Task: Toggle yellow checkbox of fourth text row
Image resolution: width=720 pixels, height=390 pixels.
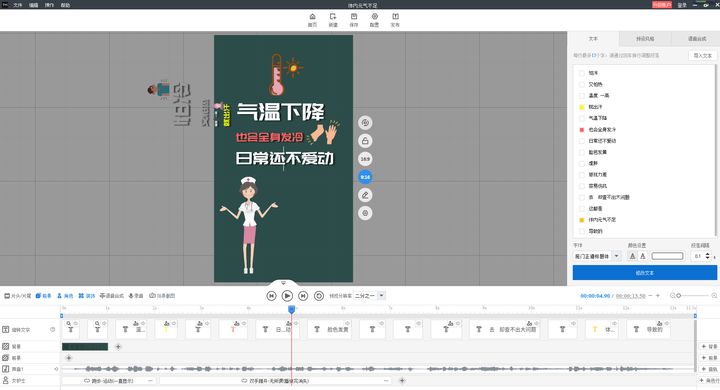Action: (x=582, y=107)
